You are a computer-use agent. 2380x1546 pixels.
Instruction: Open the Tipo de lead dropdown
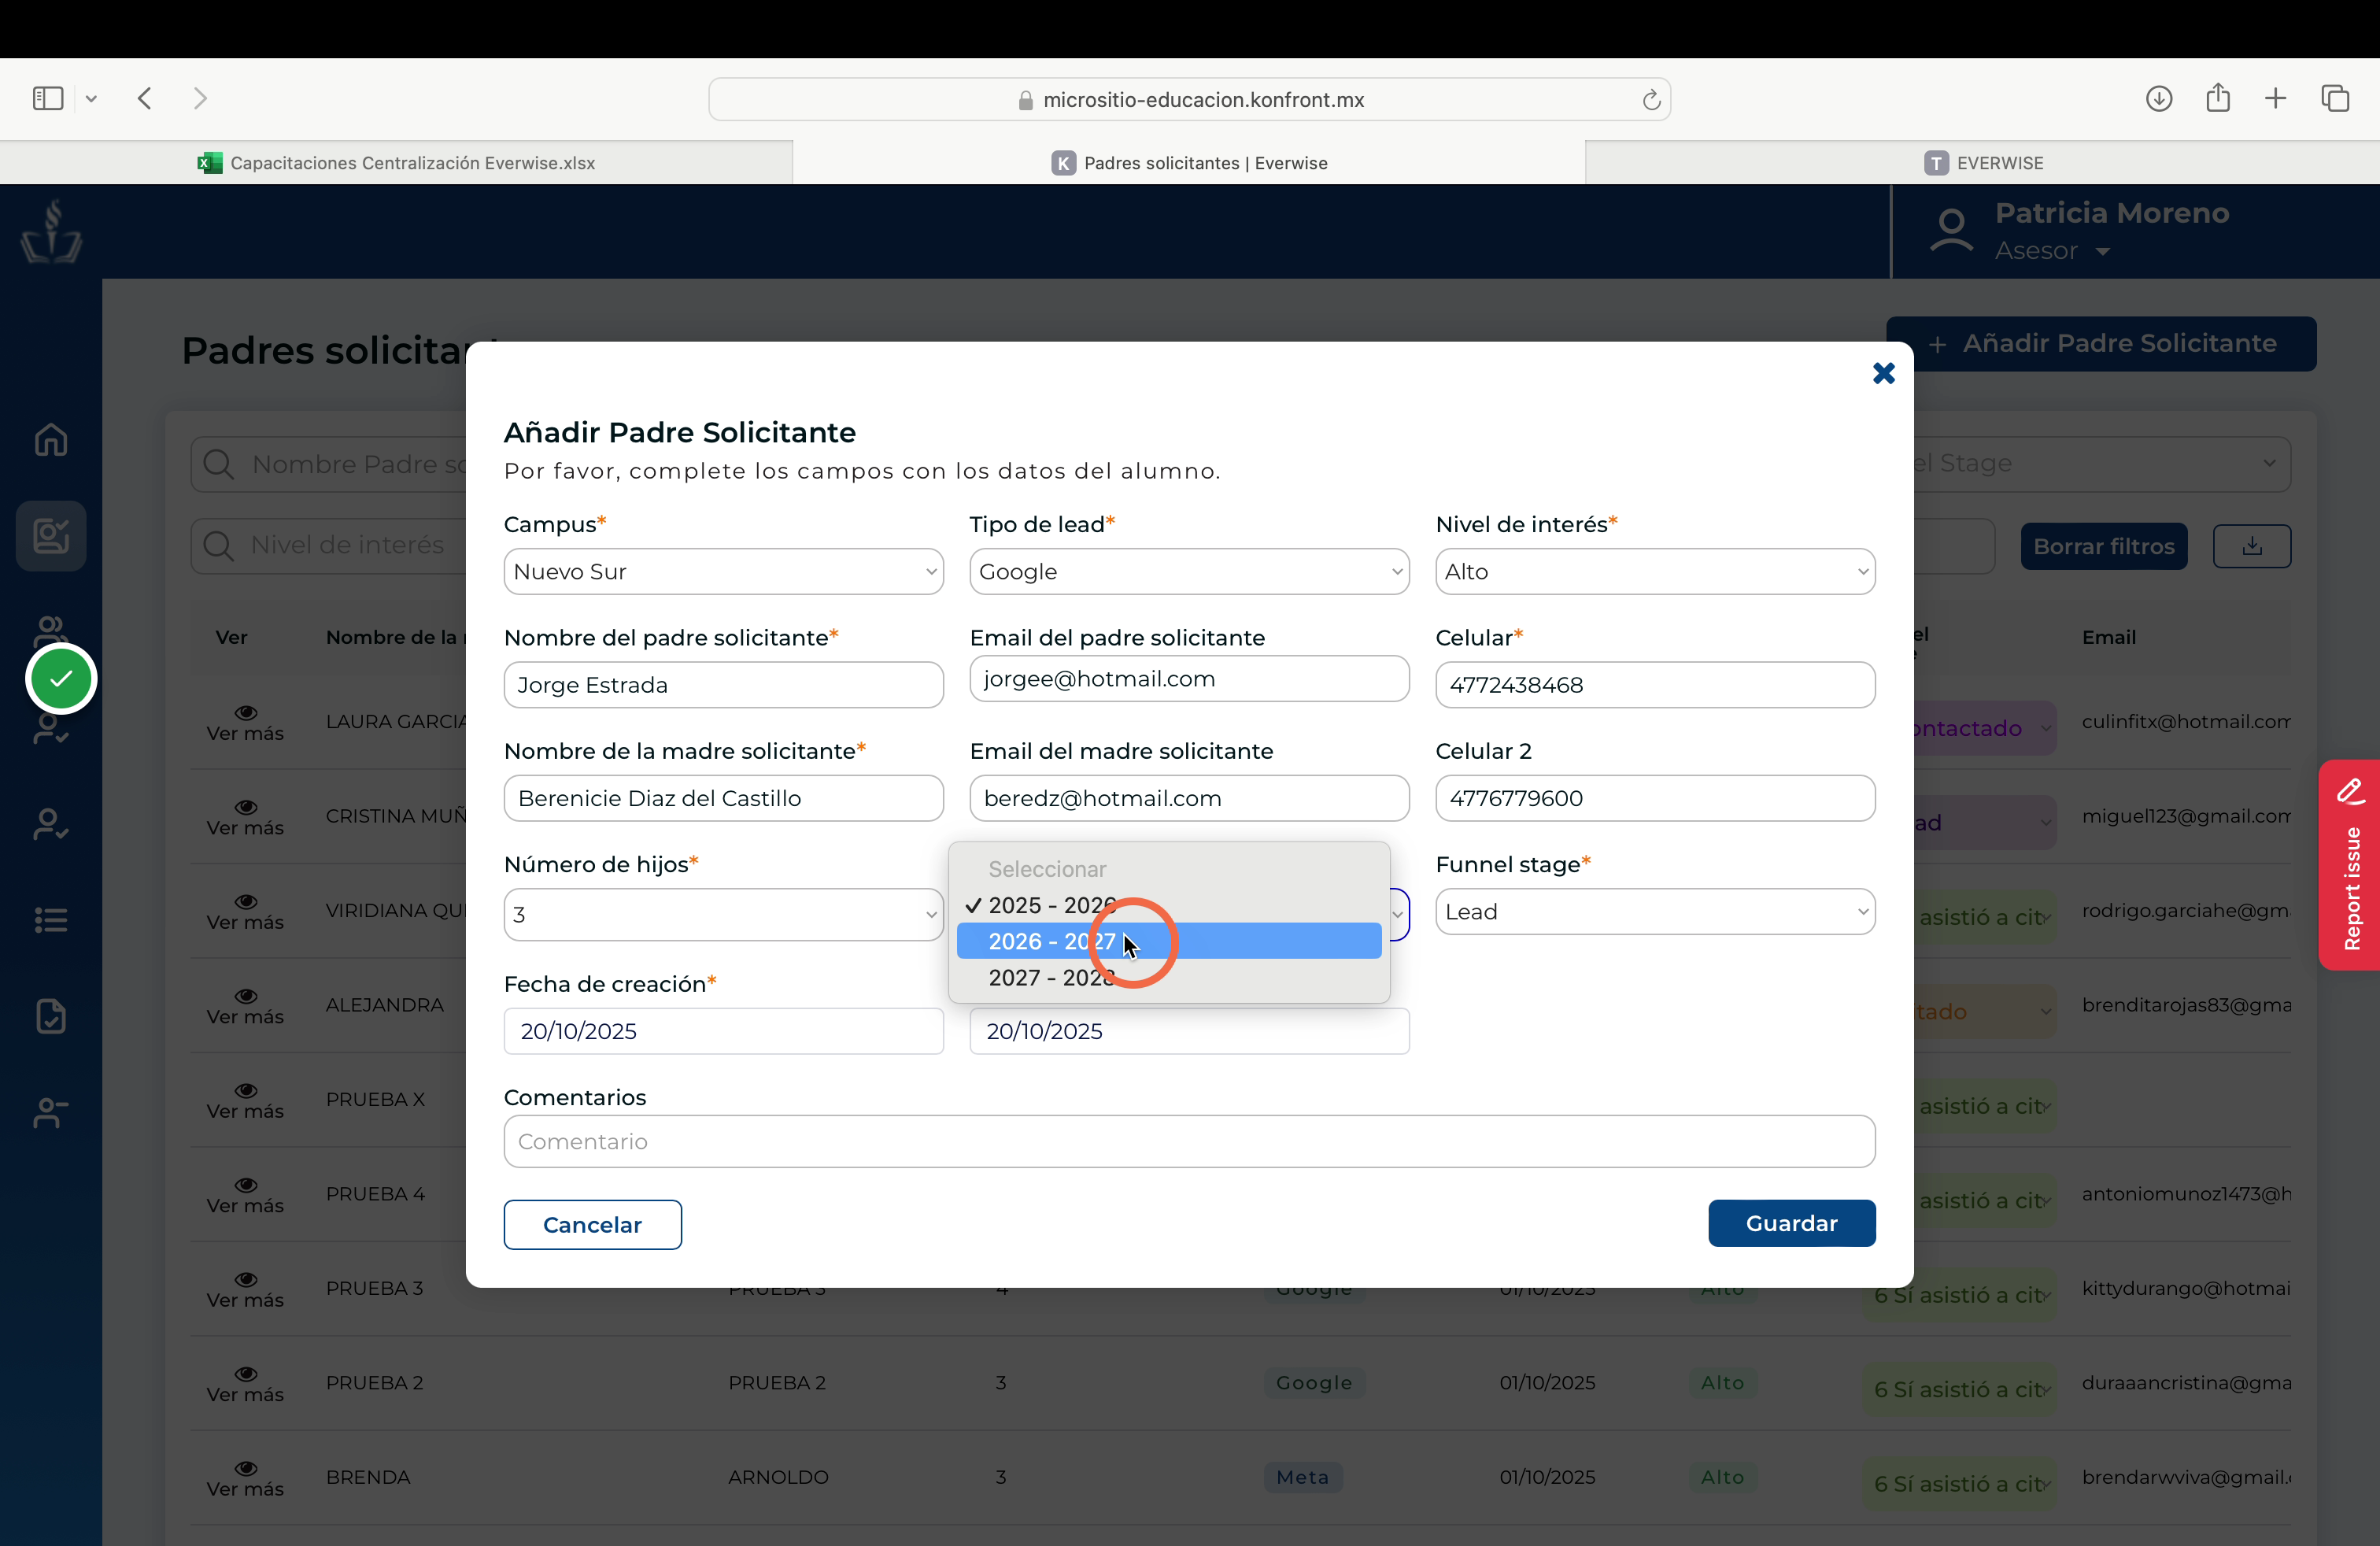1189,572
